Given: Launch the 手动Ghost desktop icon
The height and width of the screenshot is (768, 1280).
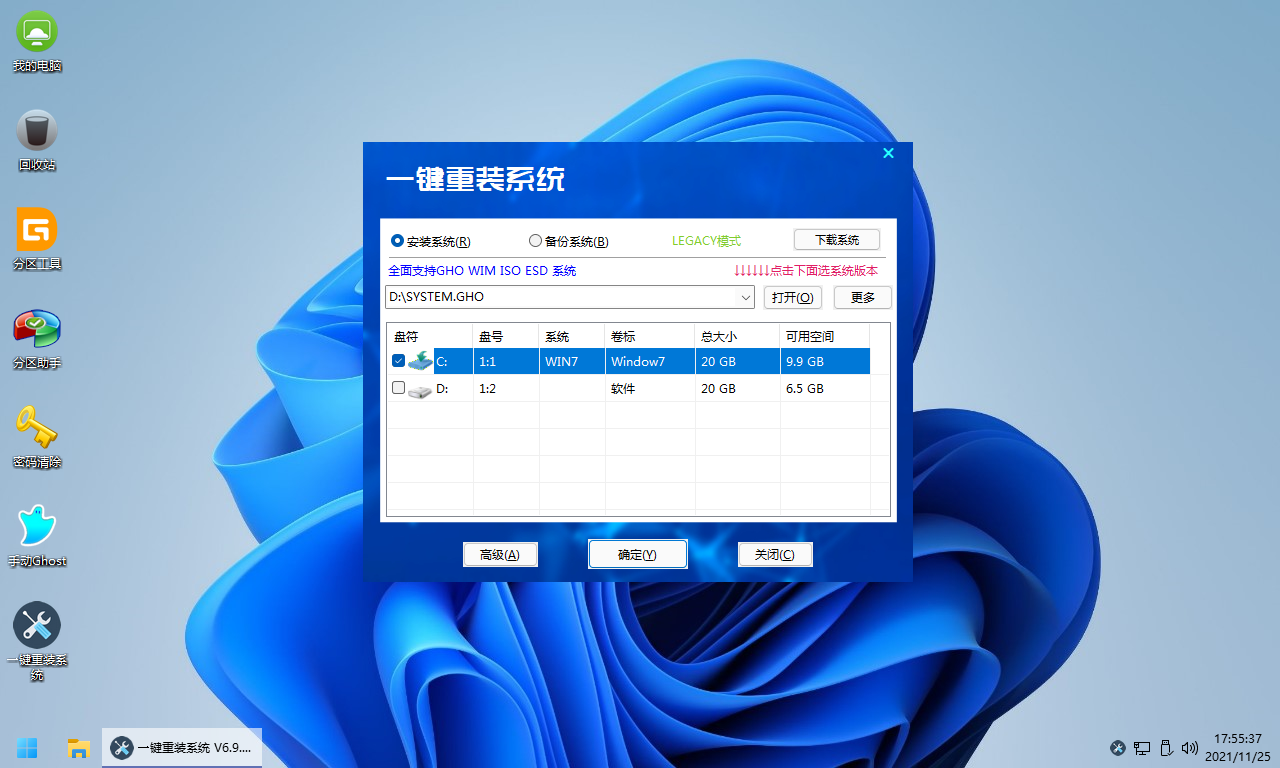Looking at the screenshot, I should click(37, 537).
